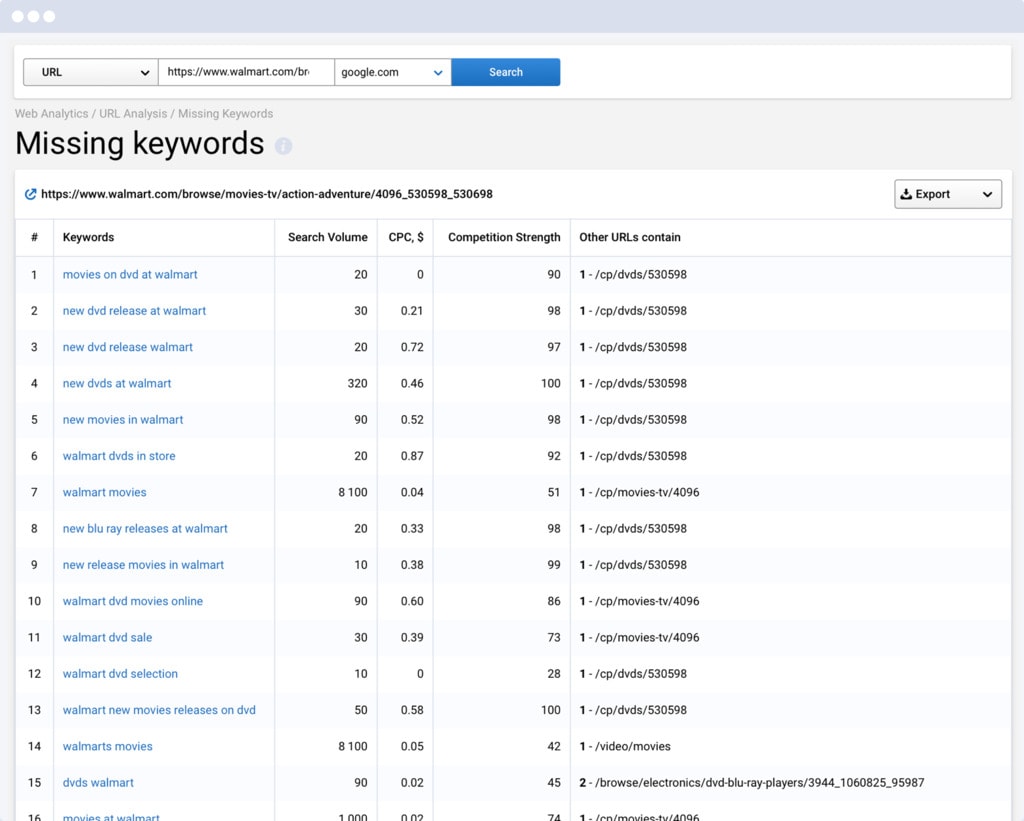Sort by Keywords column header

88,237
